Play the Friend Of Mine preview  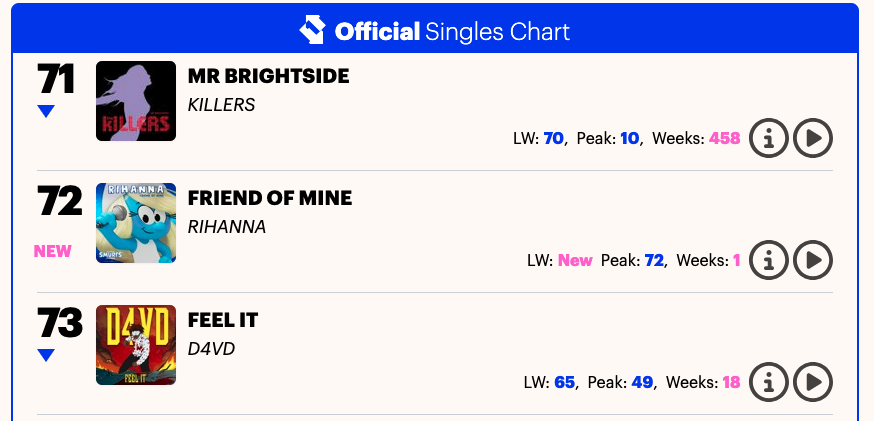[813, 260]
